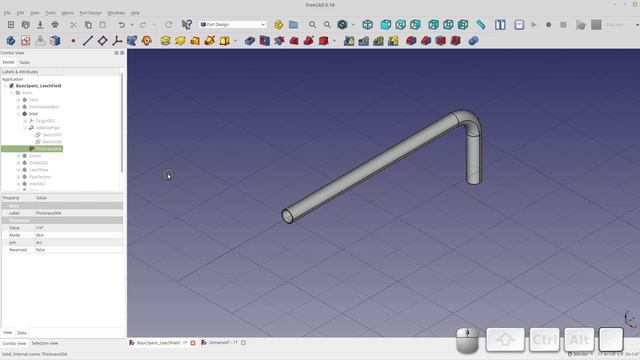Open the Edit menu
The width and height of the screenshot is (640, 360).
20,13
